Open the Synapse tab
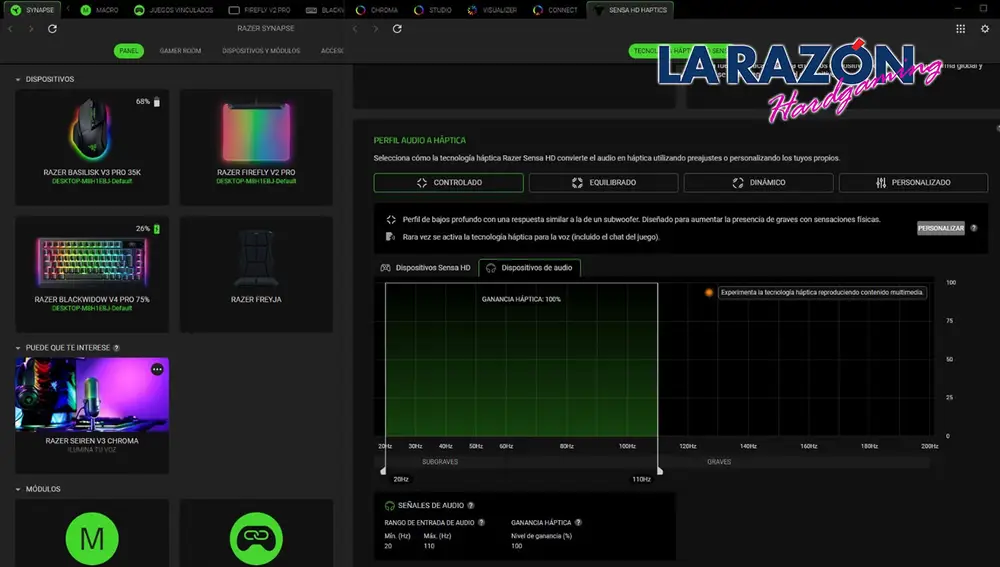The height and width of the screenshot is (567, 1000). (x=32, y=10)
